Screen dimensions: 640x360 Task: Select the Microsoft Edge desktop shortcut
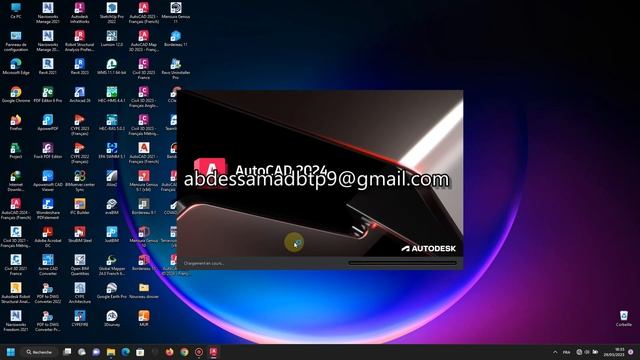tap(16, 67)
